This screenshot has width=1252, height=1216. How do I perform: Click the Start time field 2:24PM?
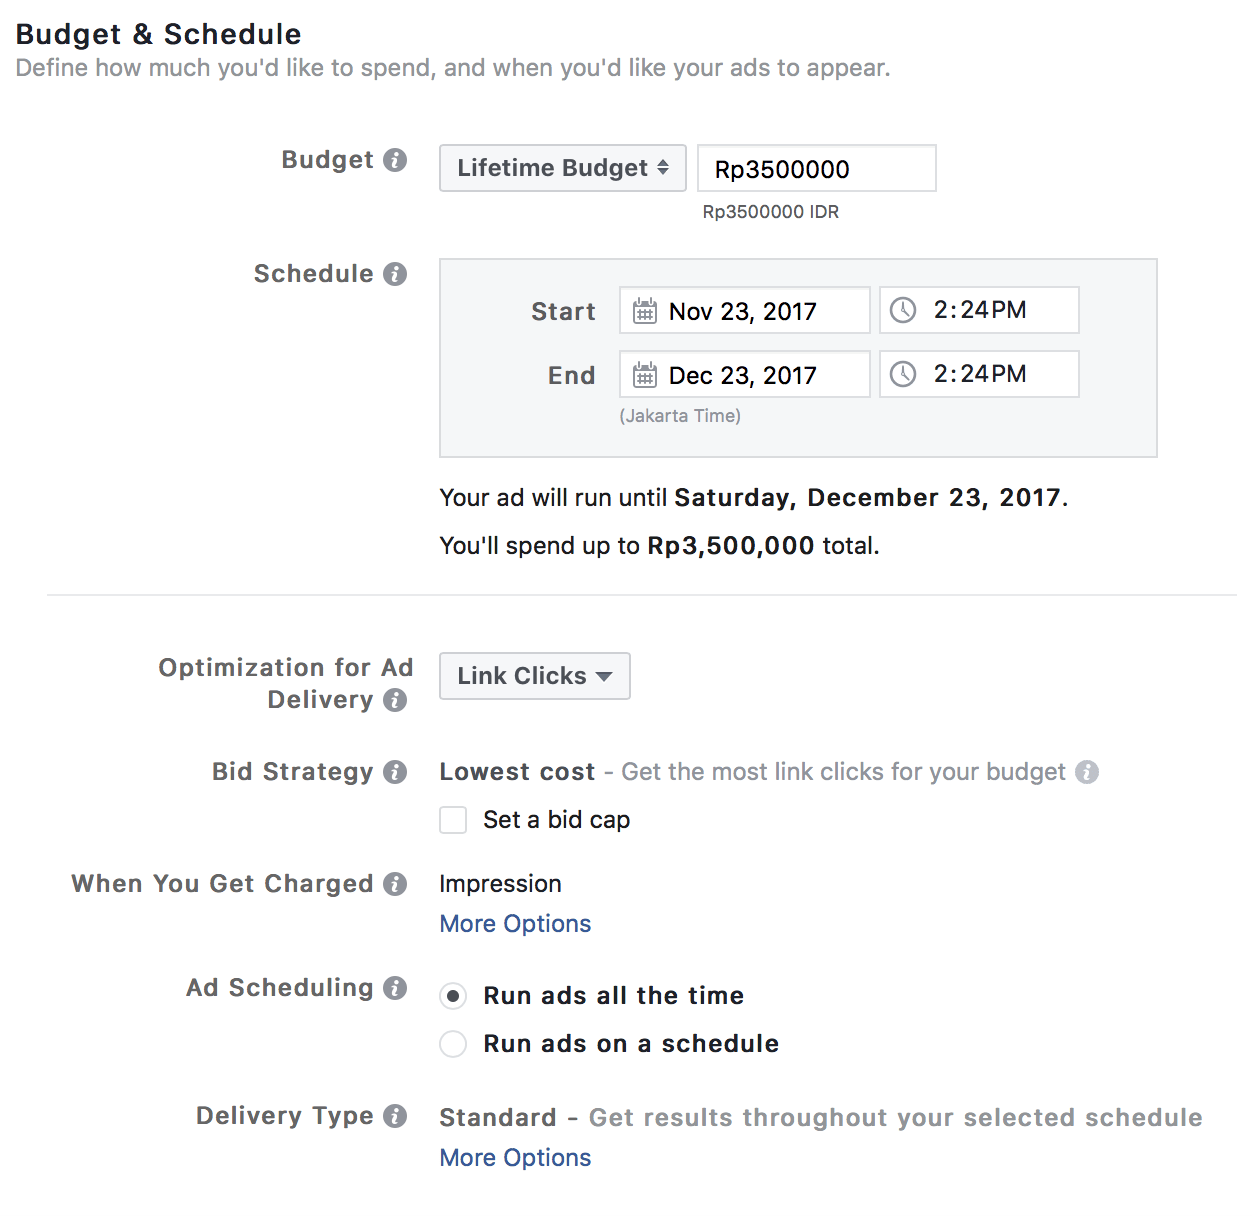pyautogui.click(x=979, y=310)
